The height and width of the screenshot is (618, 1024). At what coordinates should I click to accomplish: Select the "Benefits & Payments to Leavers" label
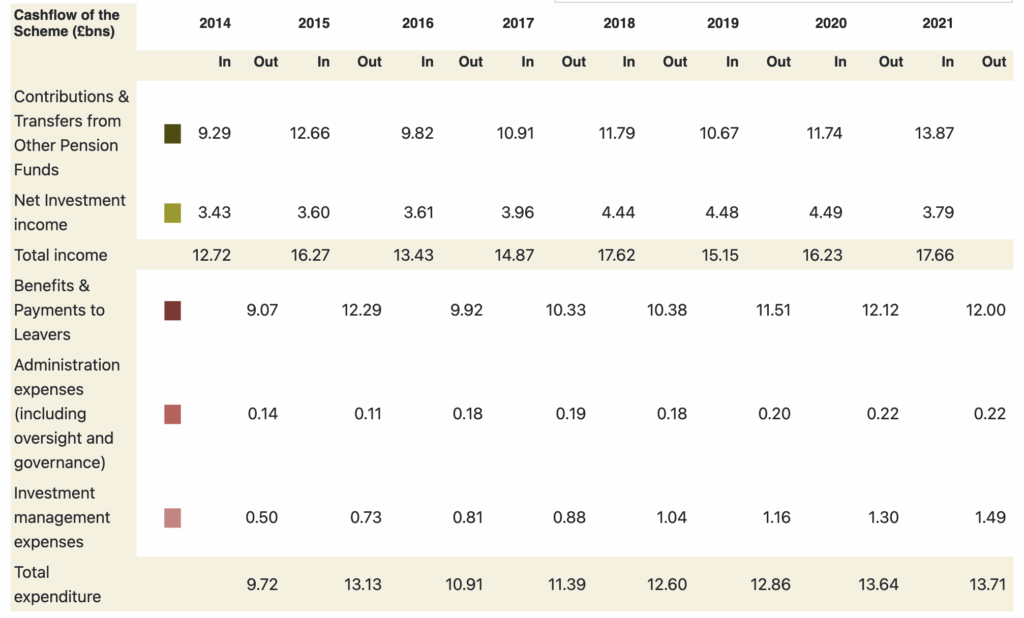click(59, 310)
